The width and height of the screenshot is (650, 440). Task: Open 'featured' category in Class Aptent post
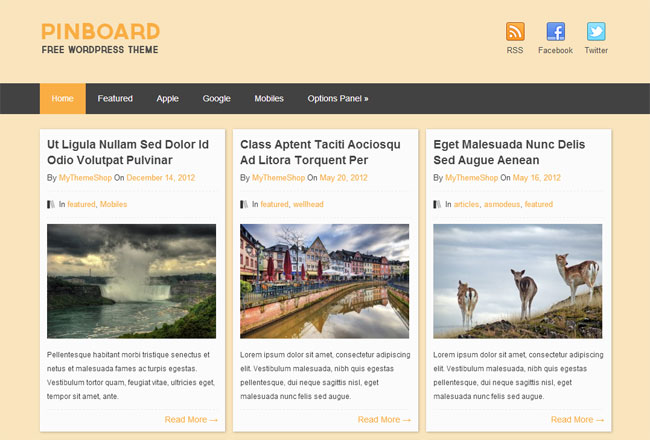(274, 204)
